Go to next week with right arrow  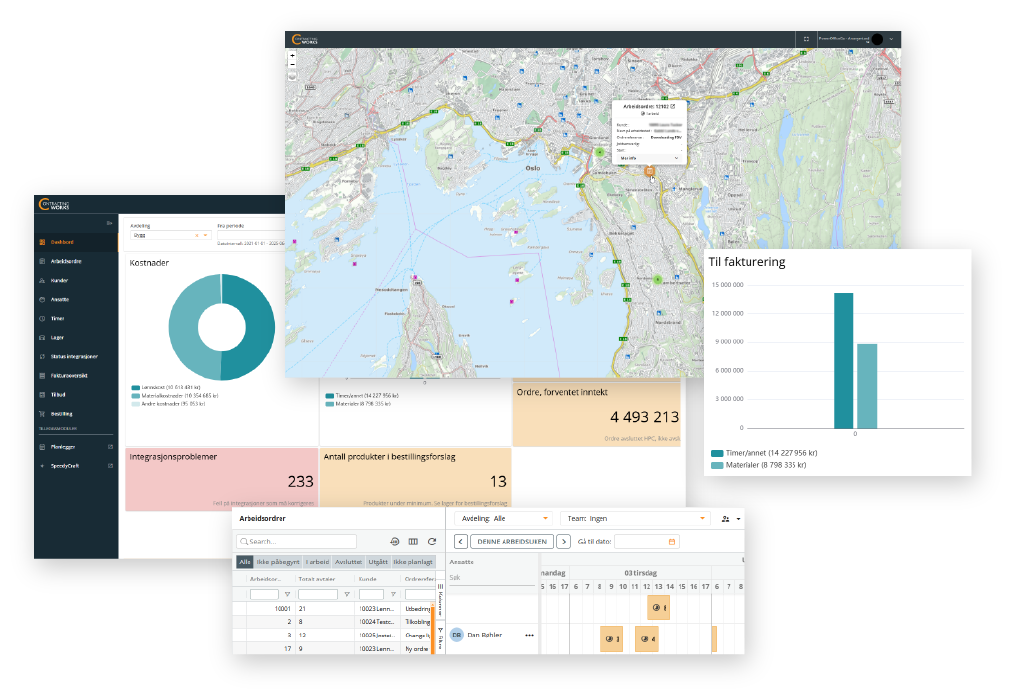tap(563, 541)
